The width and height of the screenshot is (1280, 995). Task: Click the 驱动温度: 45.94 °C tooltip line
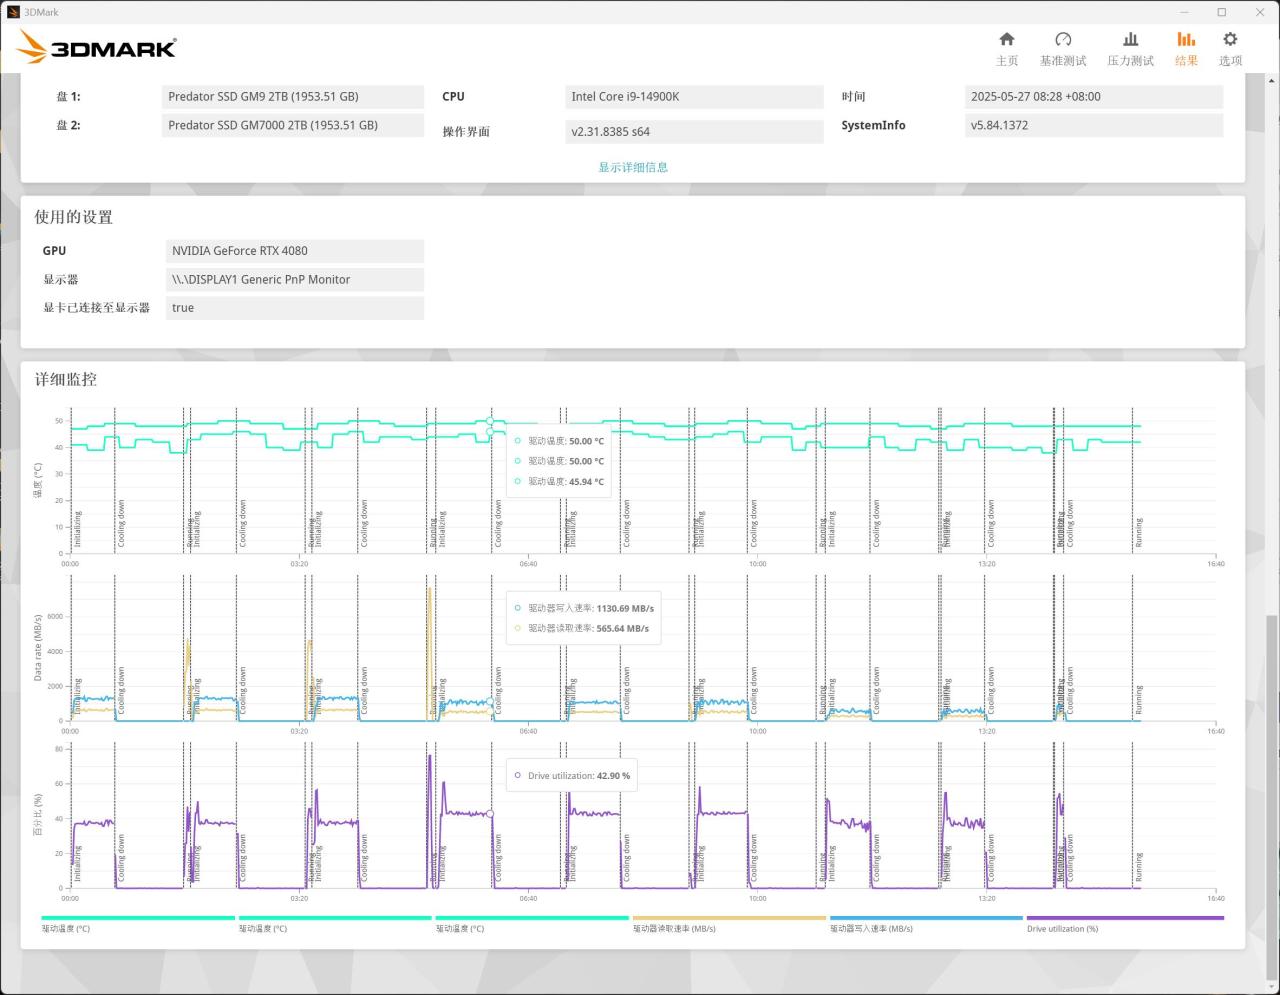pyautogui.click(x=559, y=482)
